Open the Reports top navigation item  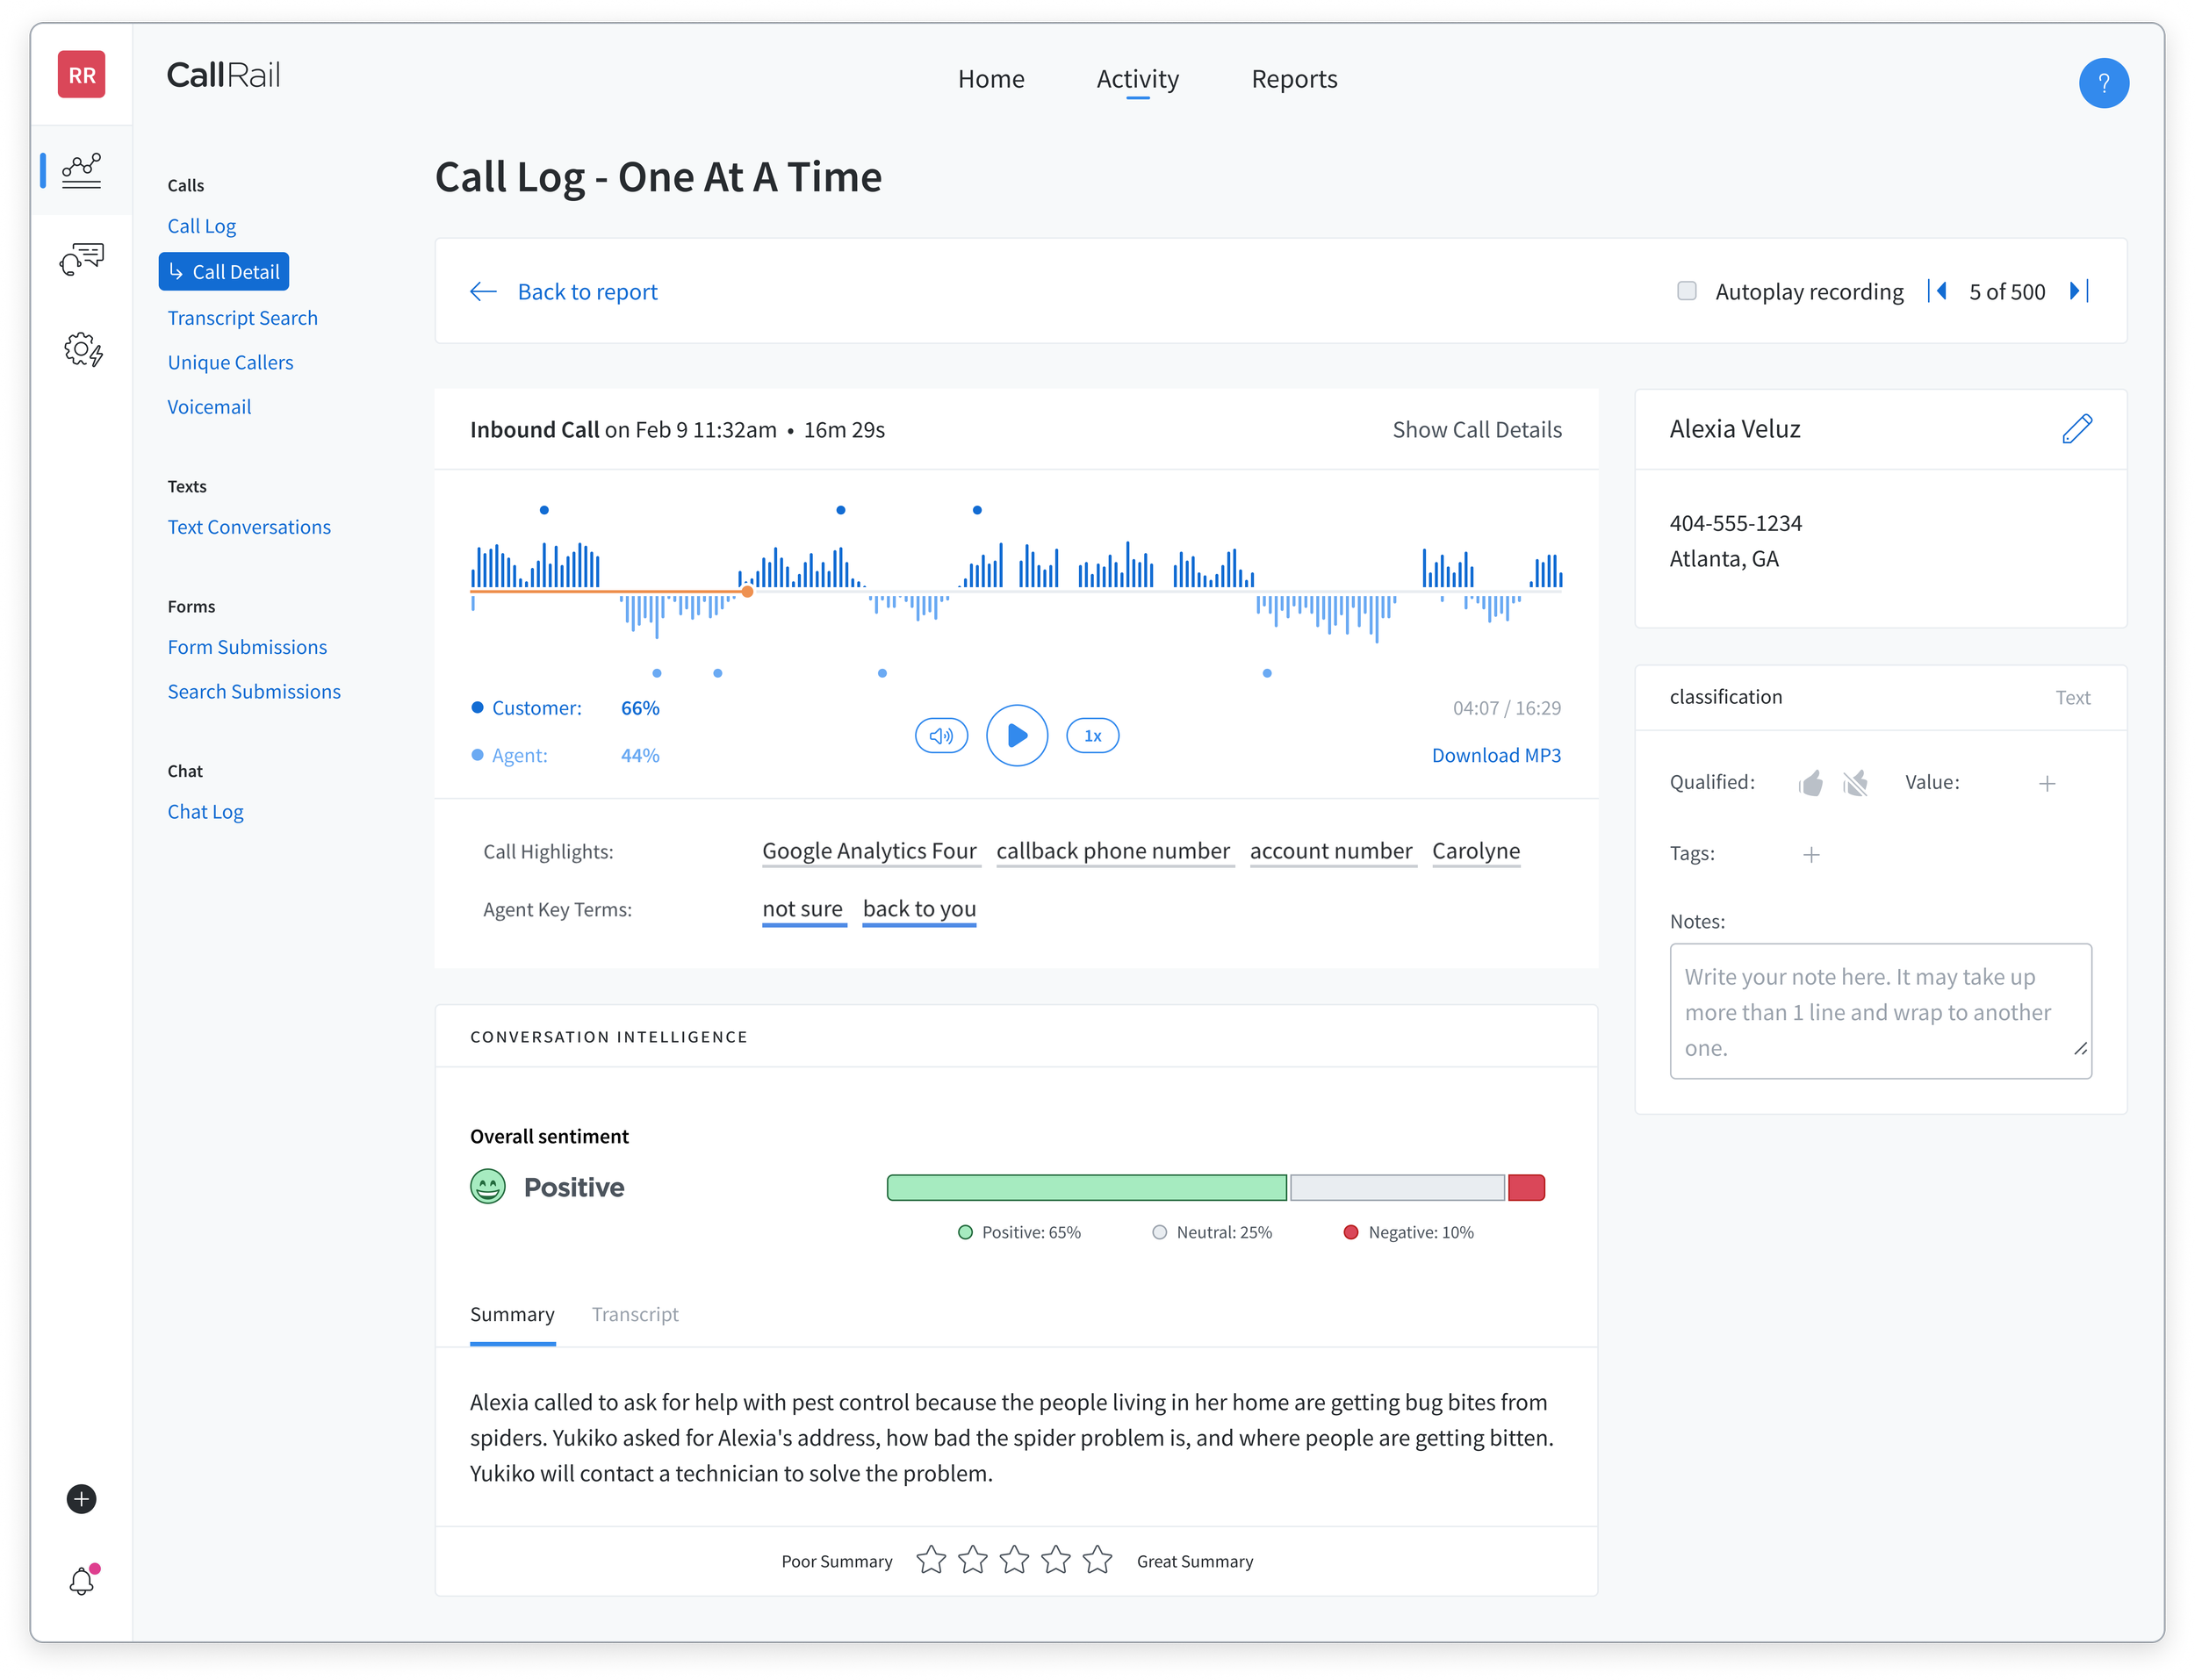coord(1293,79)
